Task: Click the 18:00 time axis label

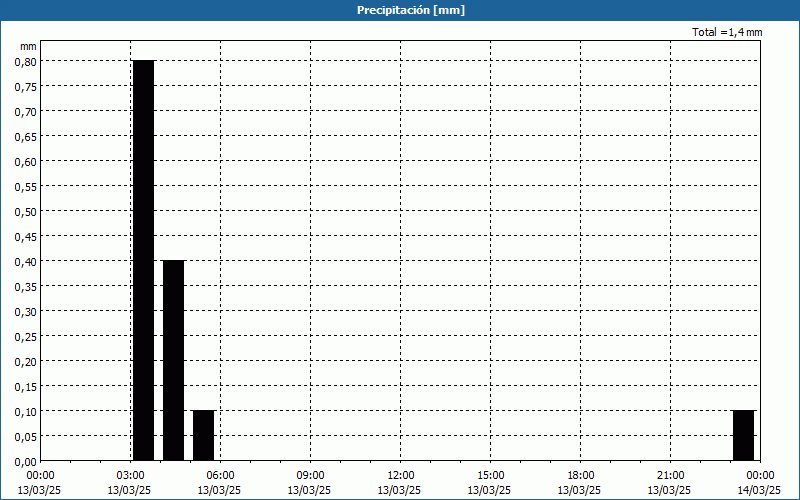Action: tap(580, 476)
